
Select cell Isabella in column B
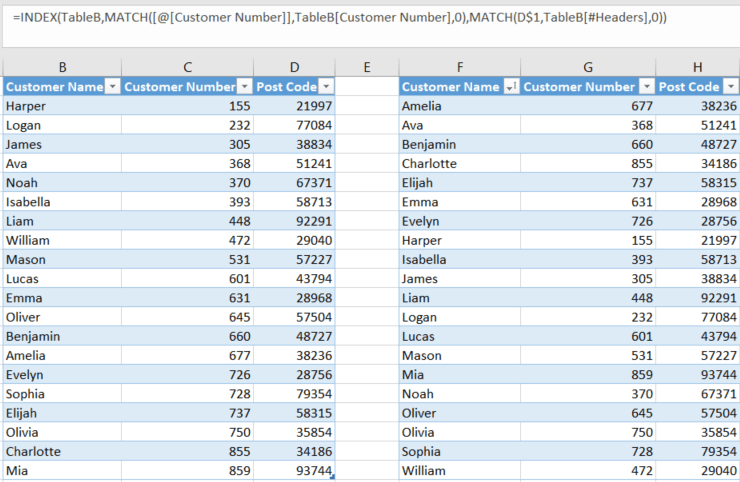click(x=62, y=202)
